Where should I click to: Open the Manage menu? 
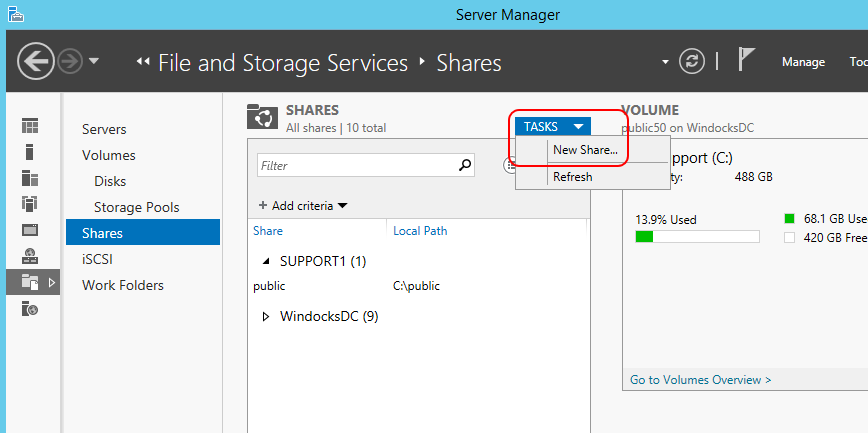click(x=803, y=62)
